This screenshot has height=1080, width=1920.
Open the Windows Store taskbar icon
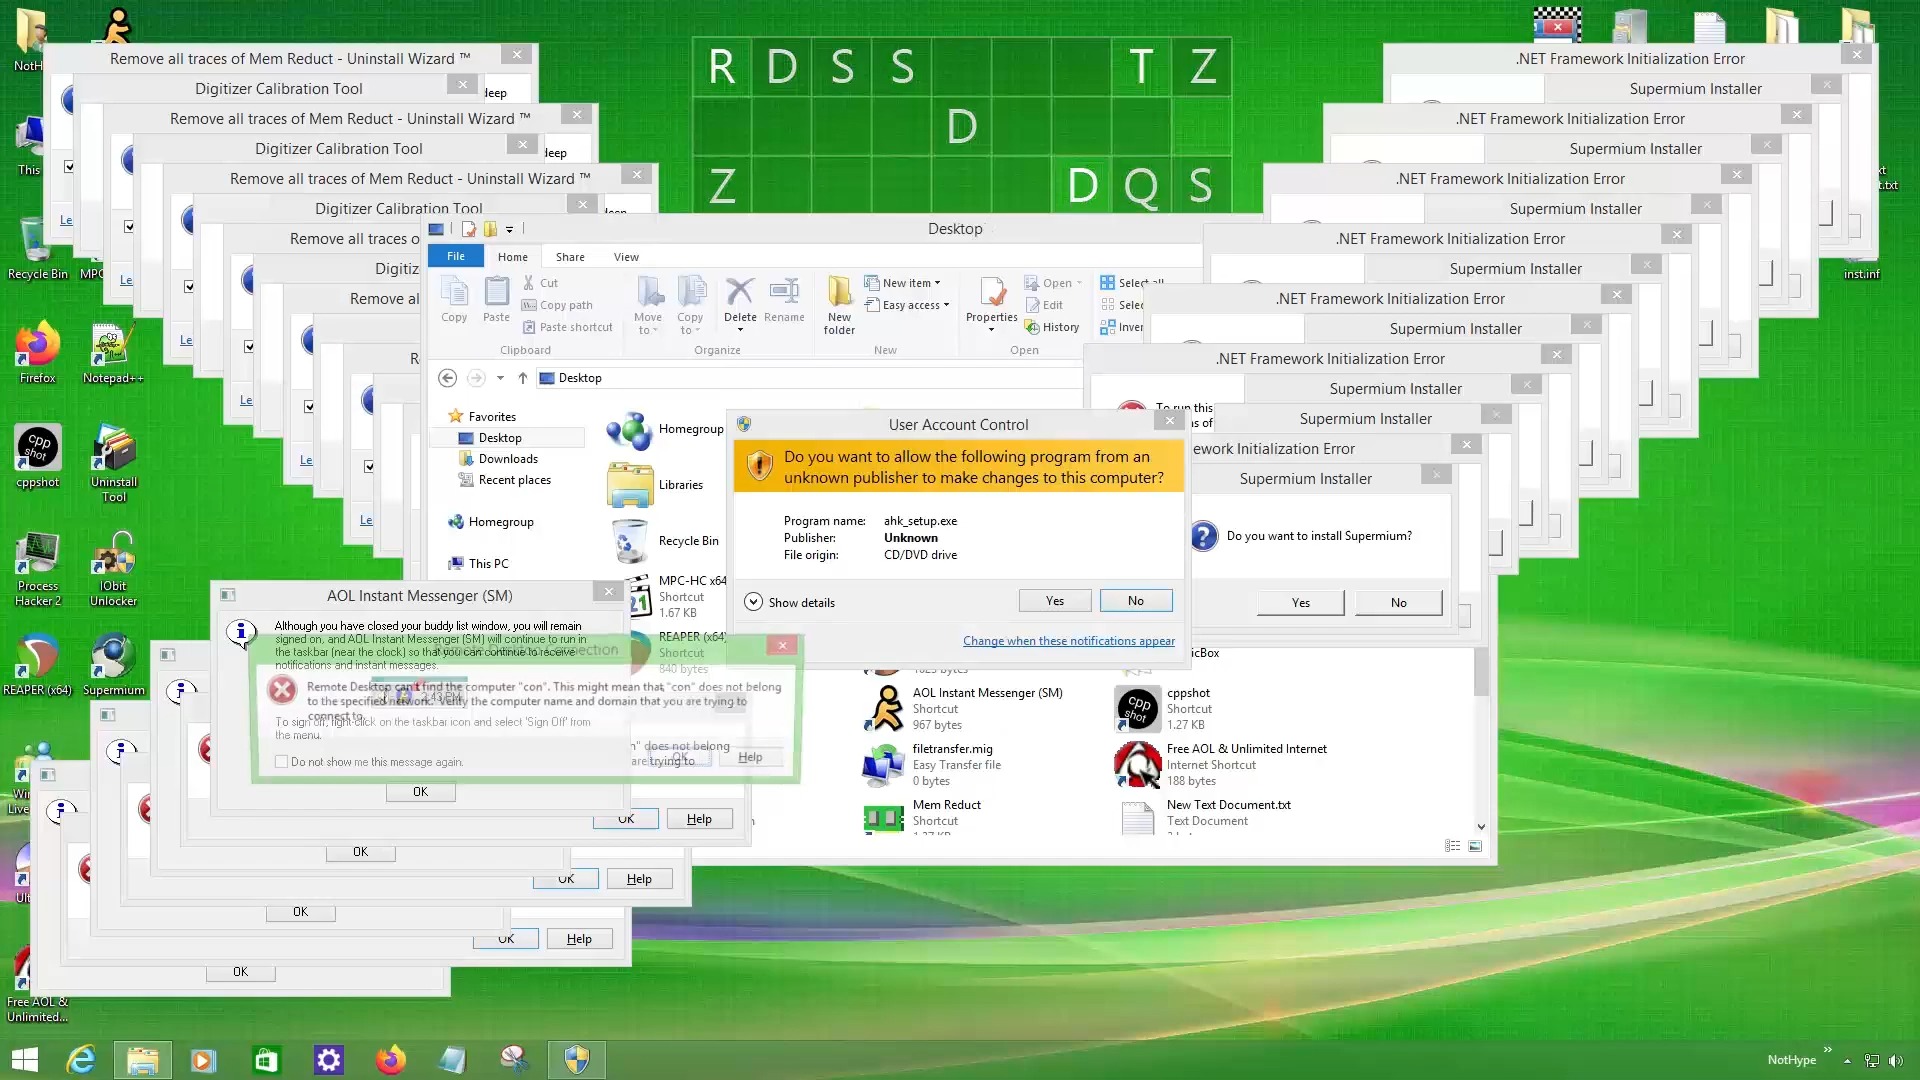266,1060
